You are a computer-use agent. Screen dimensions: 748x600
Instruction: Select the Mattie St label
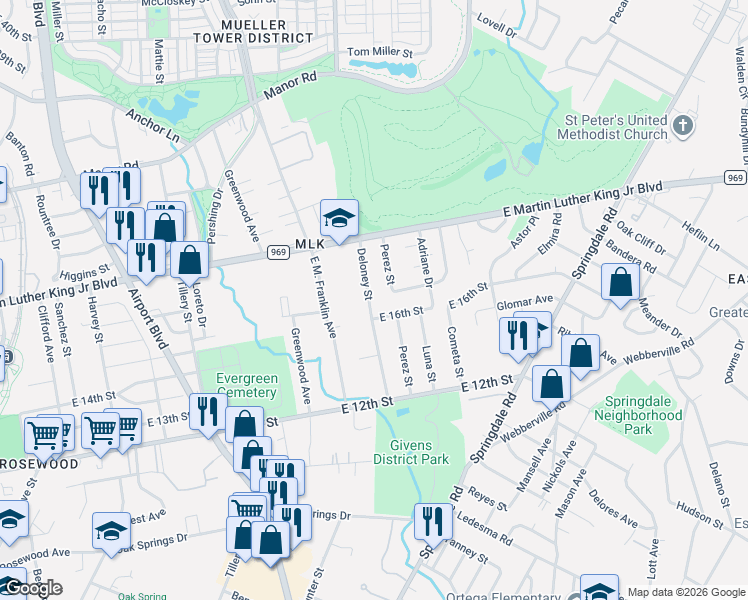coord(159,62)
